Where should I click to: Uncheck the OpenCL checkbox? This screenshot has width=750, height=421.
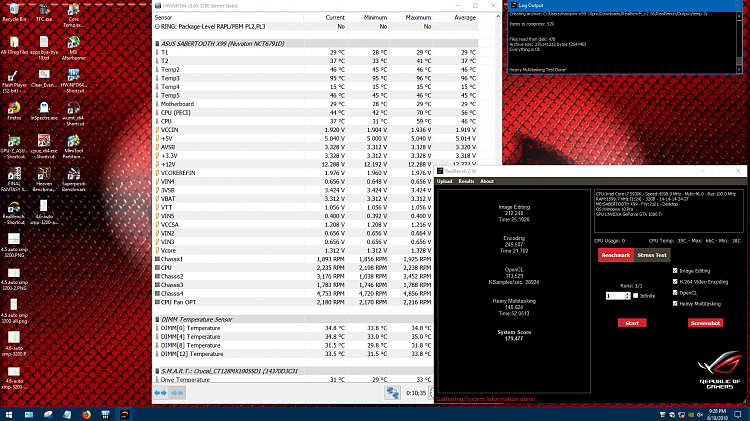point(675,293)
